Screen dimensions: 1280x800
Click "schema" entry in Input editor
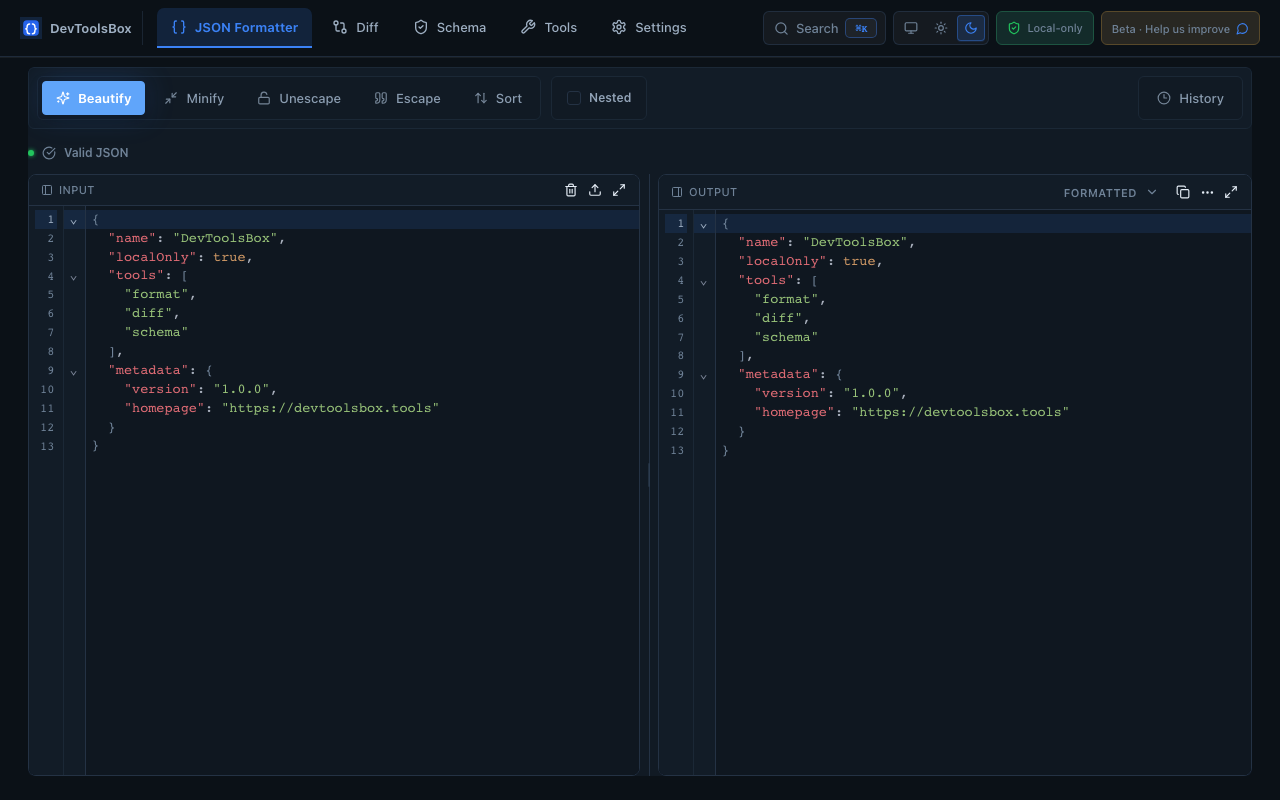[x=156, y=332]
